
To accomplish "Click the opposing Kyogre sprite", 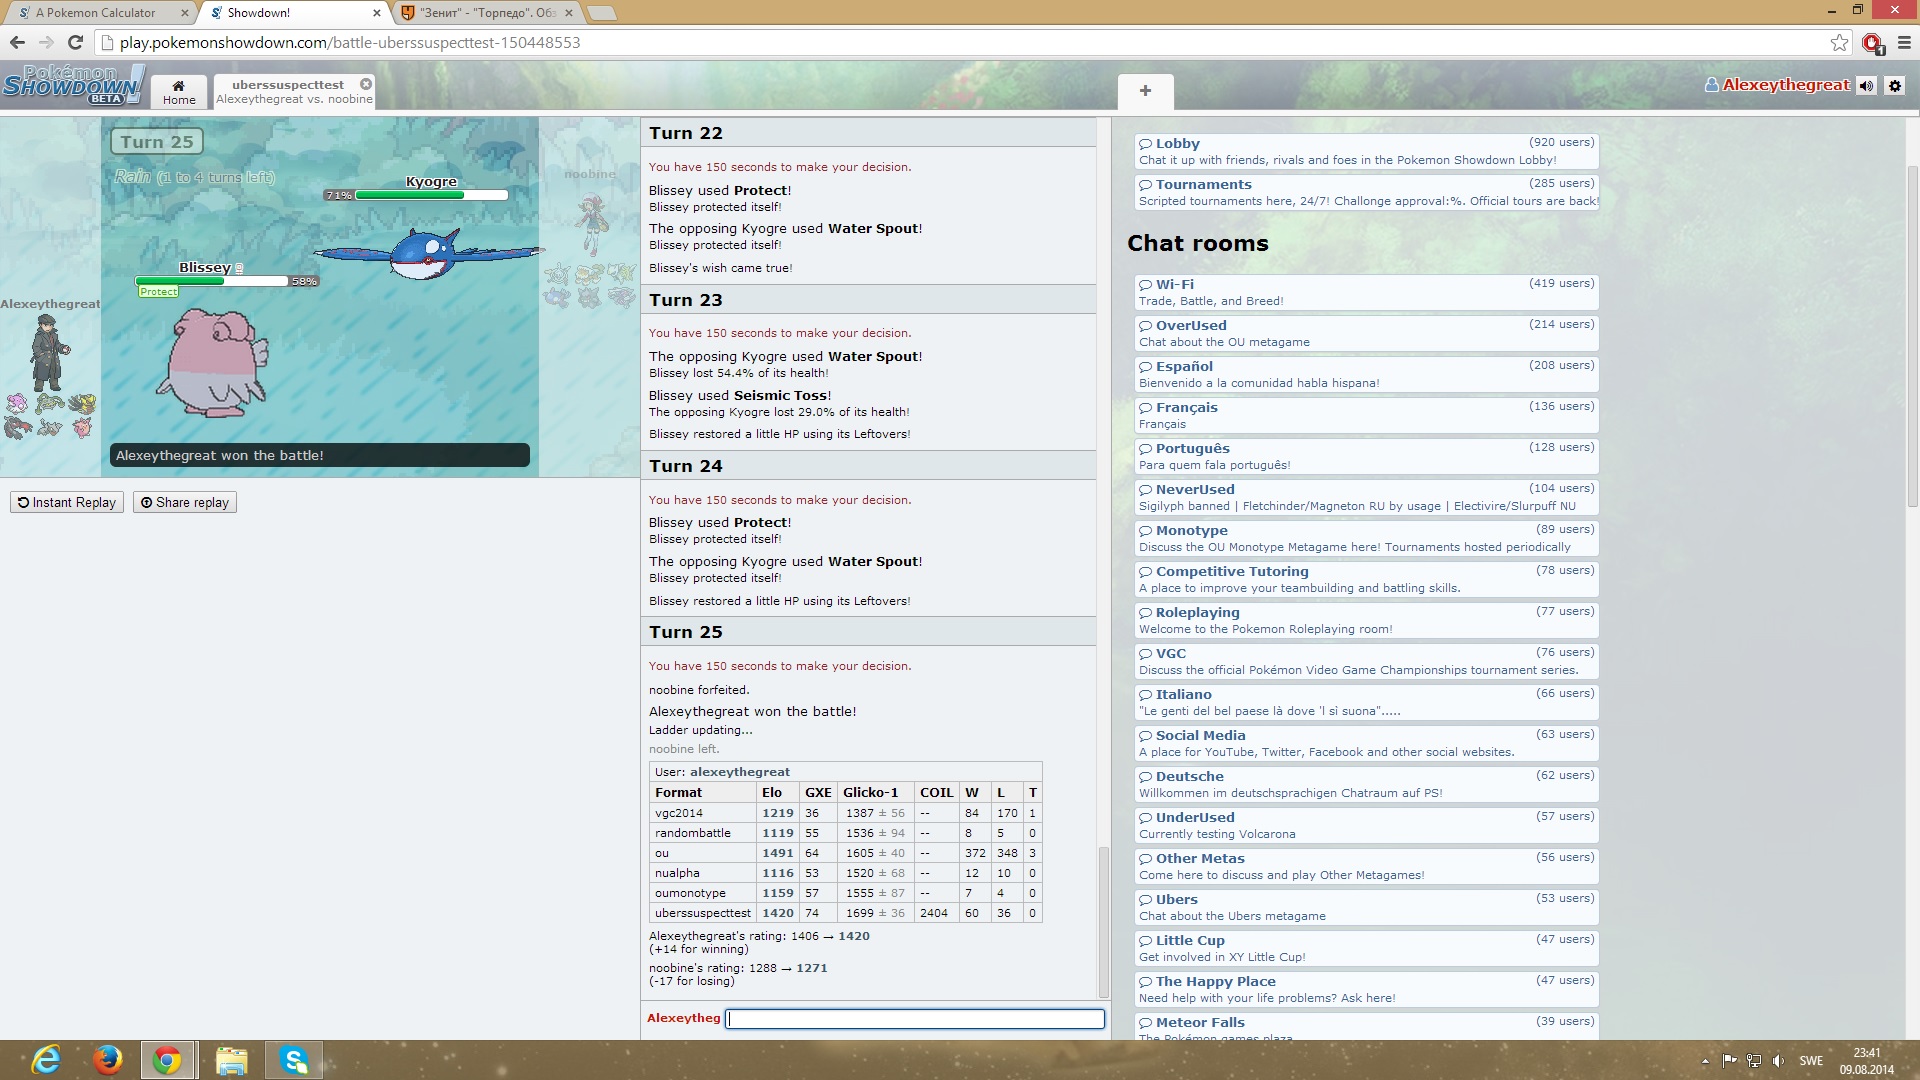I will [x=428, y=254].
